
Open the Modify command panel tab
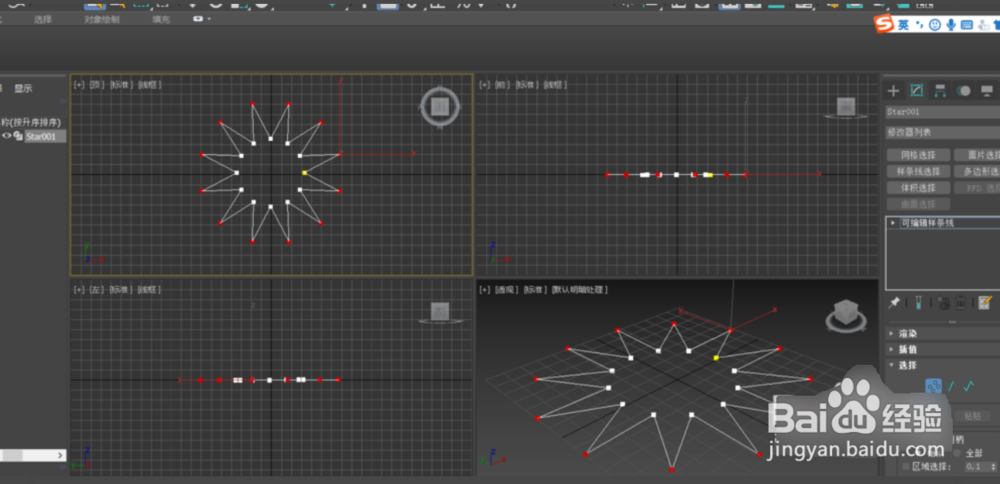tap(916, 91)
